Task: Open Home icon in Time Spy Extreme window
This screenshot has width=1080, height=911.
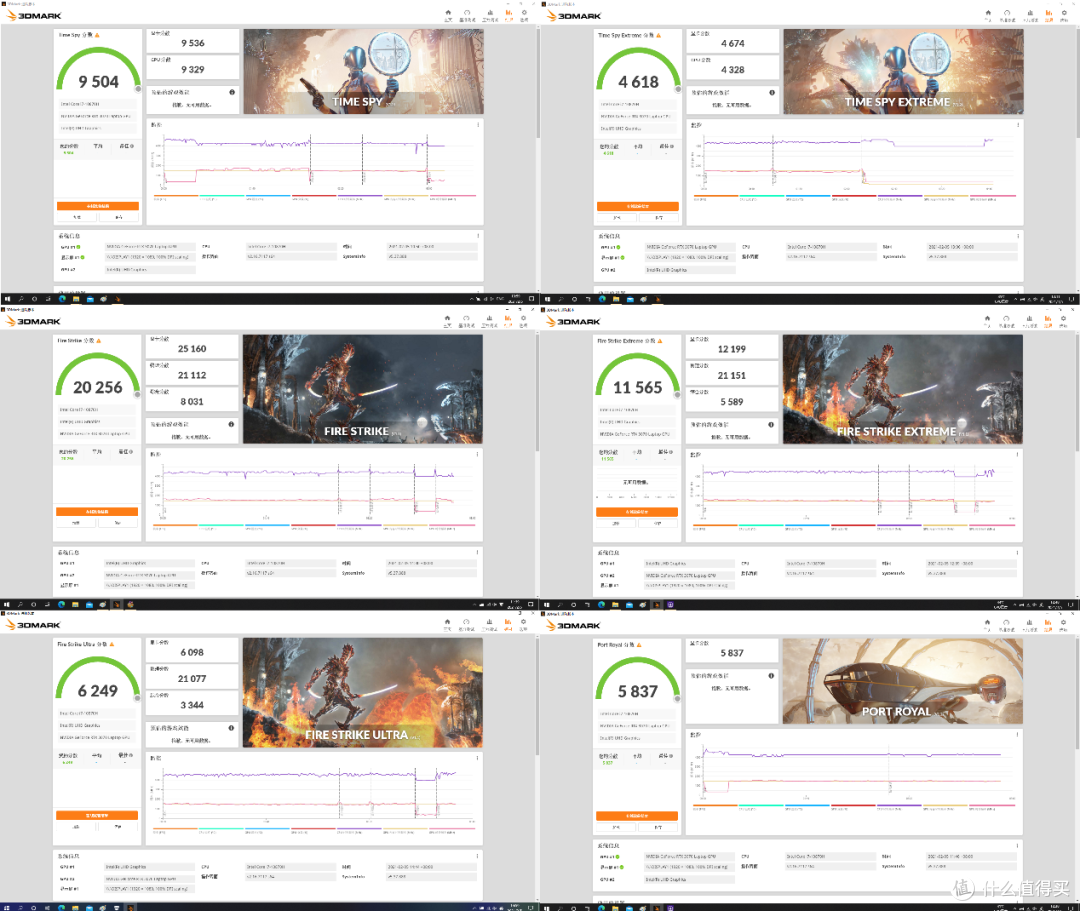Action: (988, 14)
